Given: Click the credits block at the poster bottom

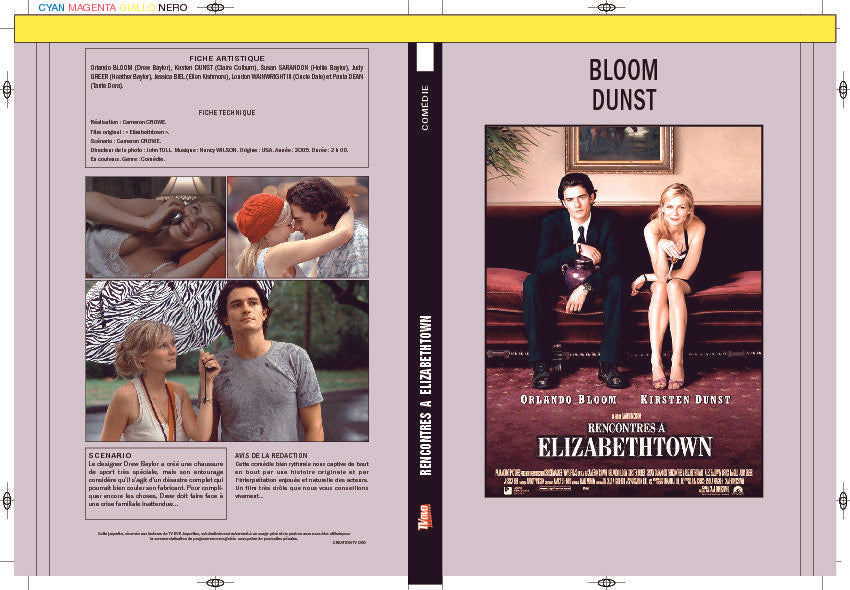Looking at the screenshot, I should tap(623, 477).
